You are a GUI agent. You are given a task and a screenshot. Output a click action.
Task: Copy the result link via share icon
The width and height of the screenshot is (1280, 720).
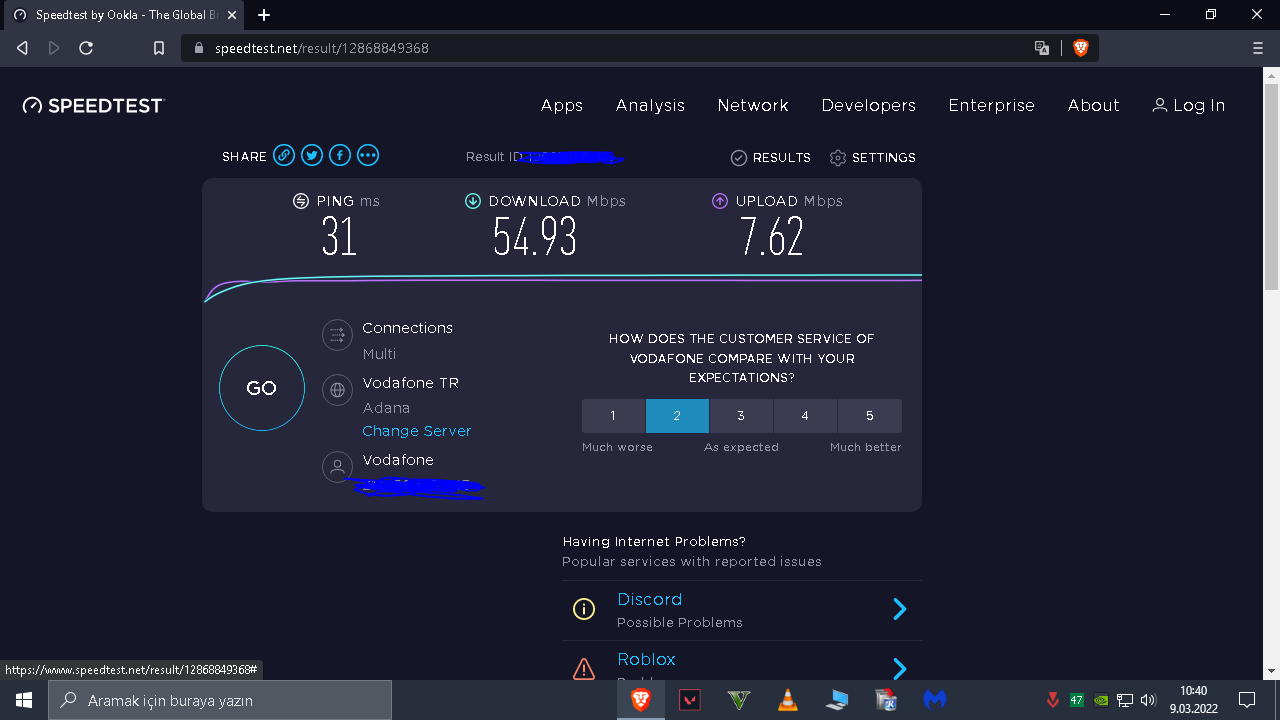(x=284, y=155)
